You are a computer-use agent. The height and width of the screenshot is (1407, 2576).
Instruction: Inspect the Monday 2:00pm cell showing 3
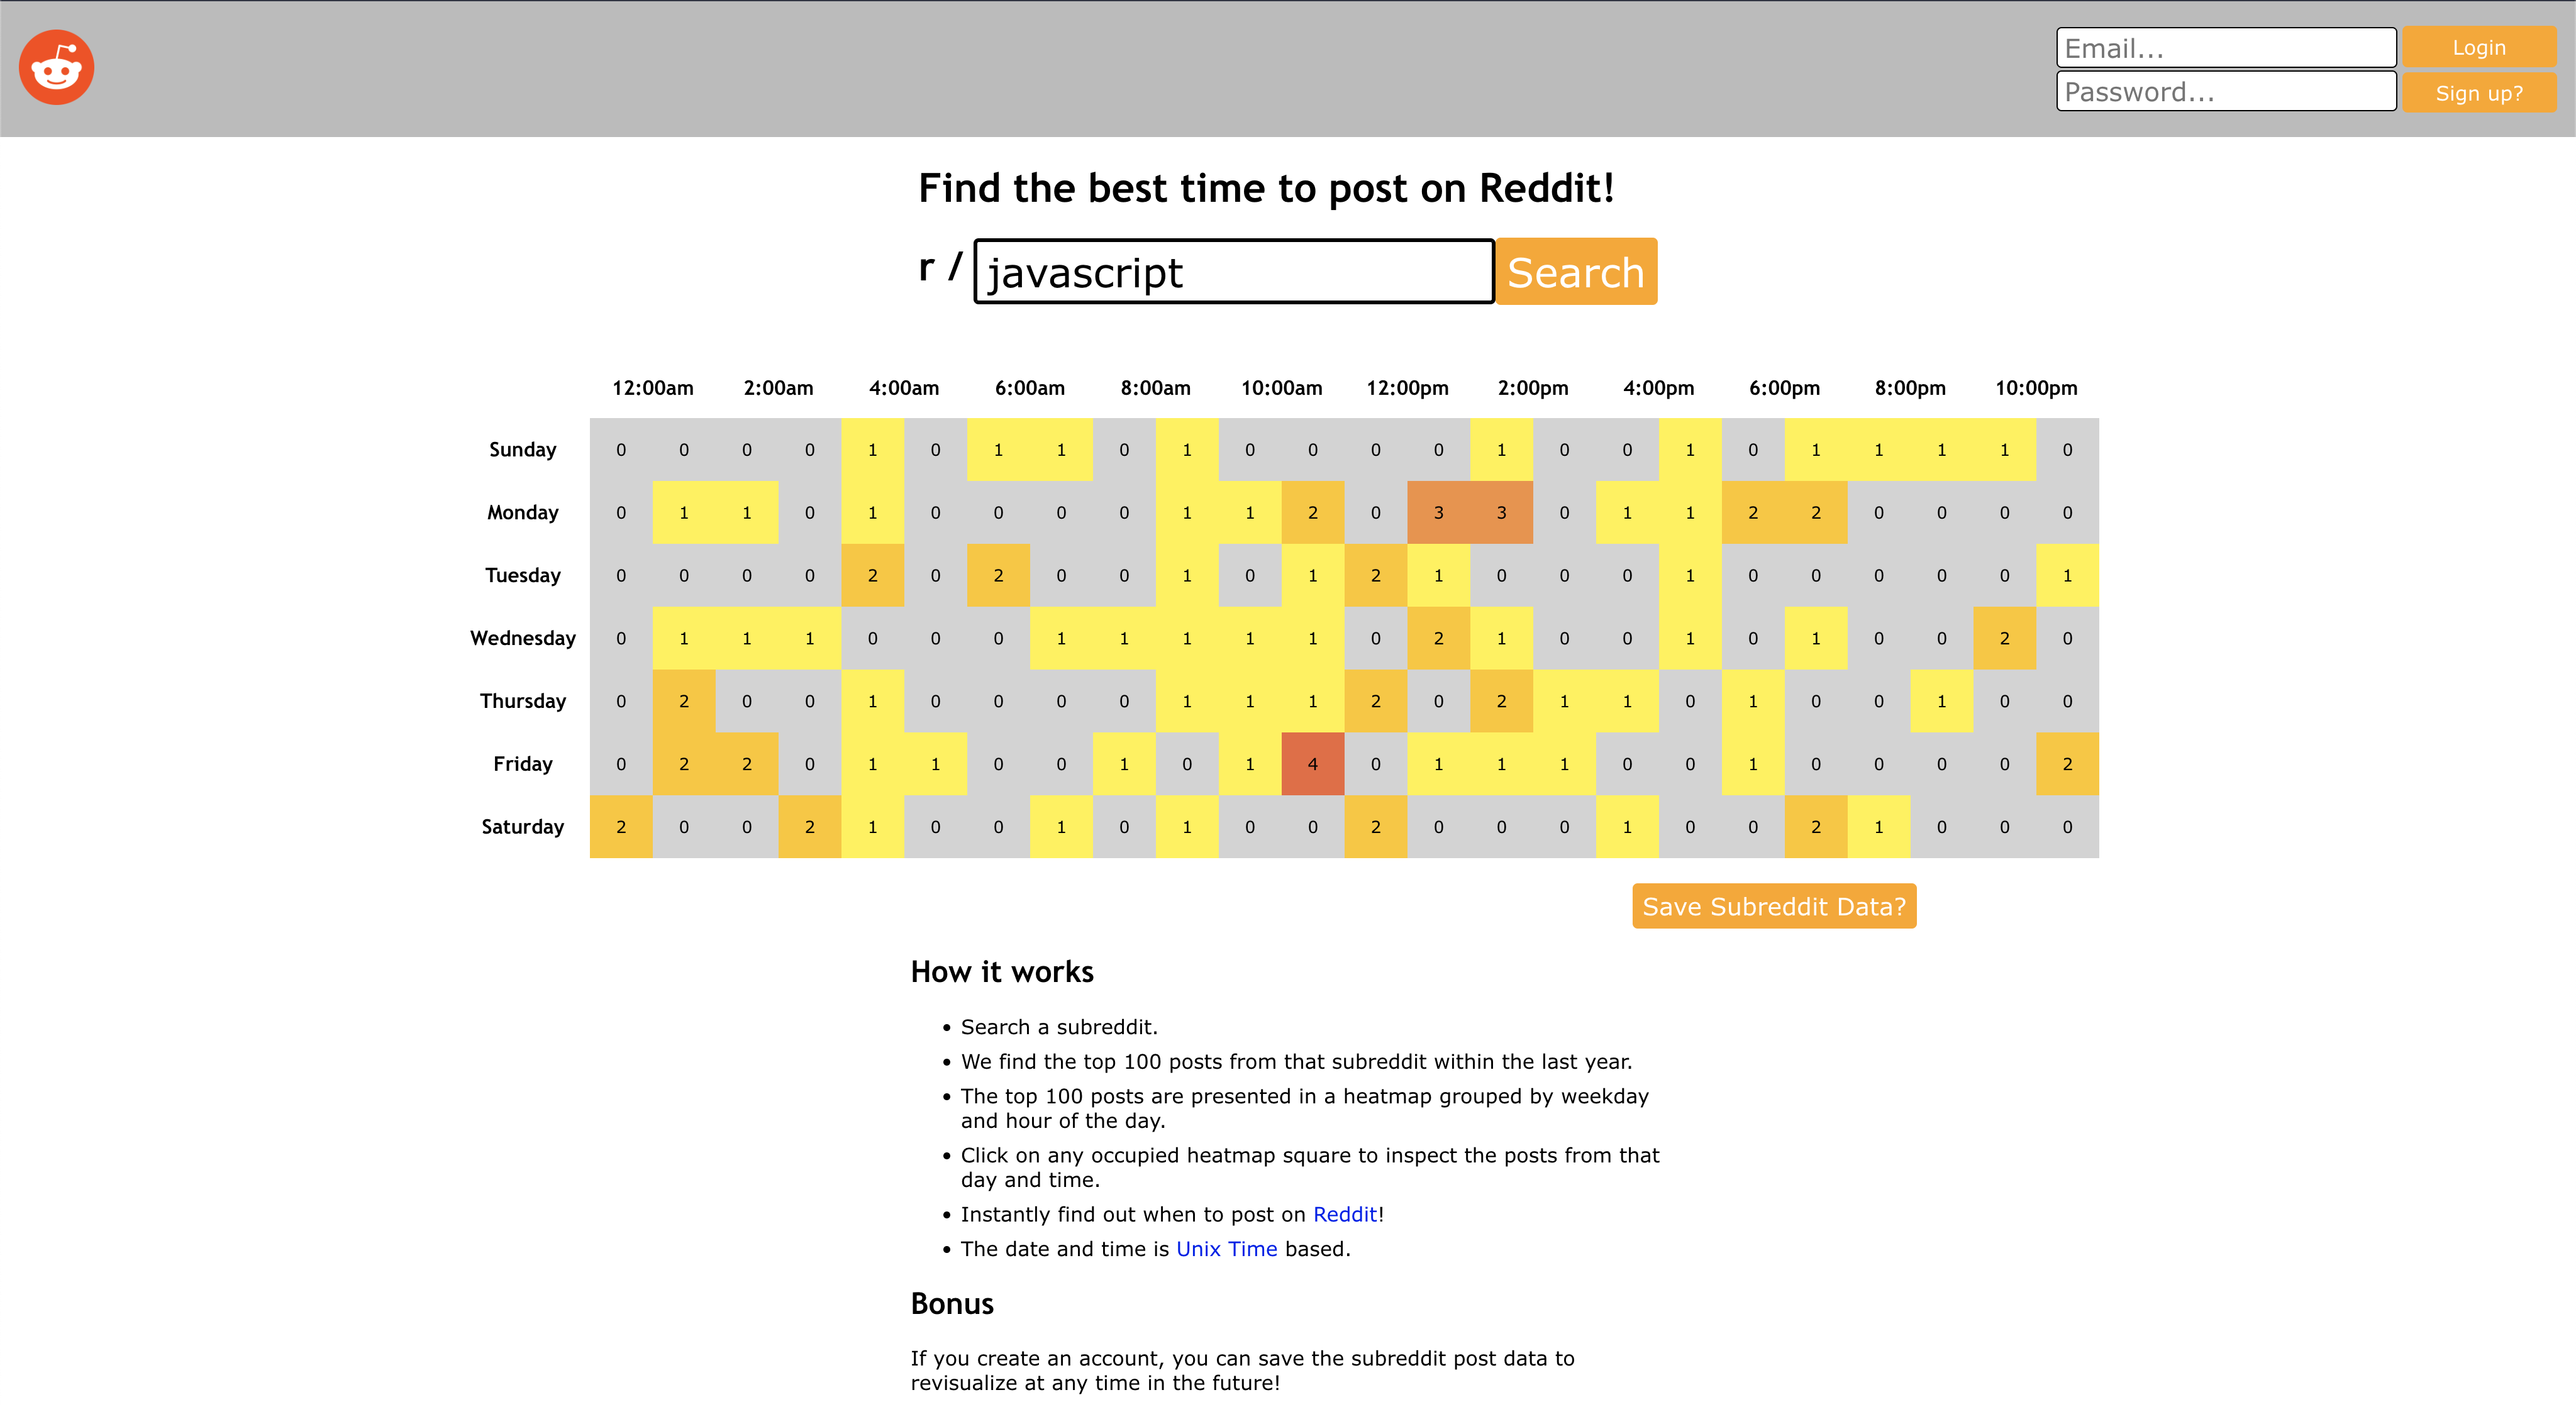click(1501, 513)
